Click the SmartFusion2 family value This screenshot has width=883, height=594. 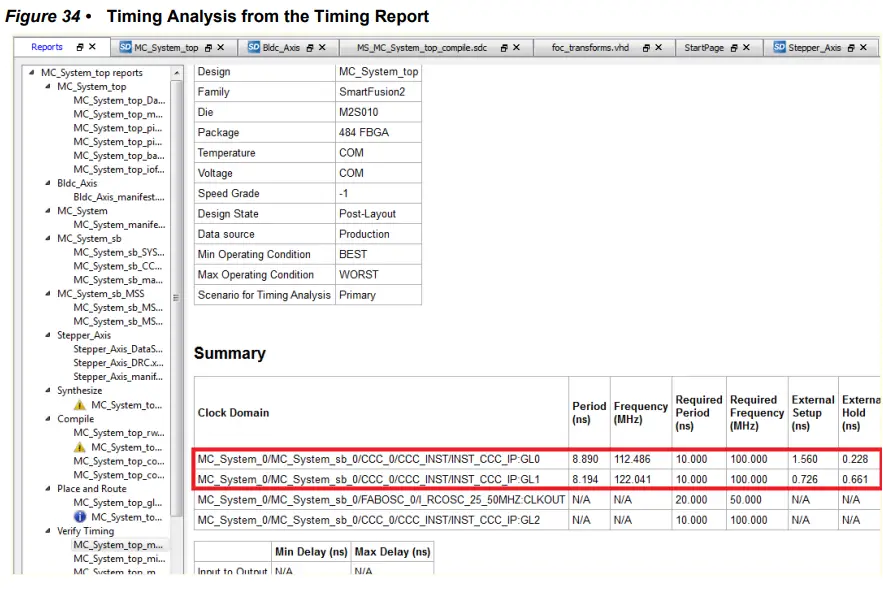tap(372, 92)
